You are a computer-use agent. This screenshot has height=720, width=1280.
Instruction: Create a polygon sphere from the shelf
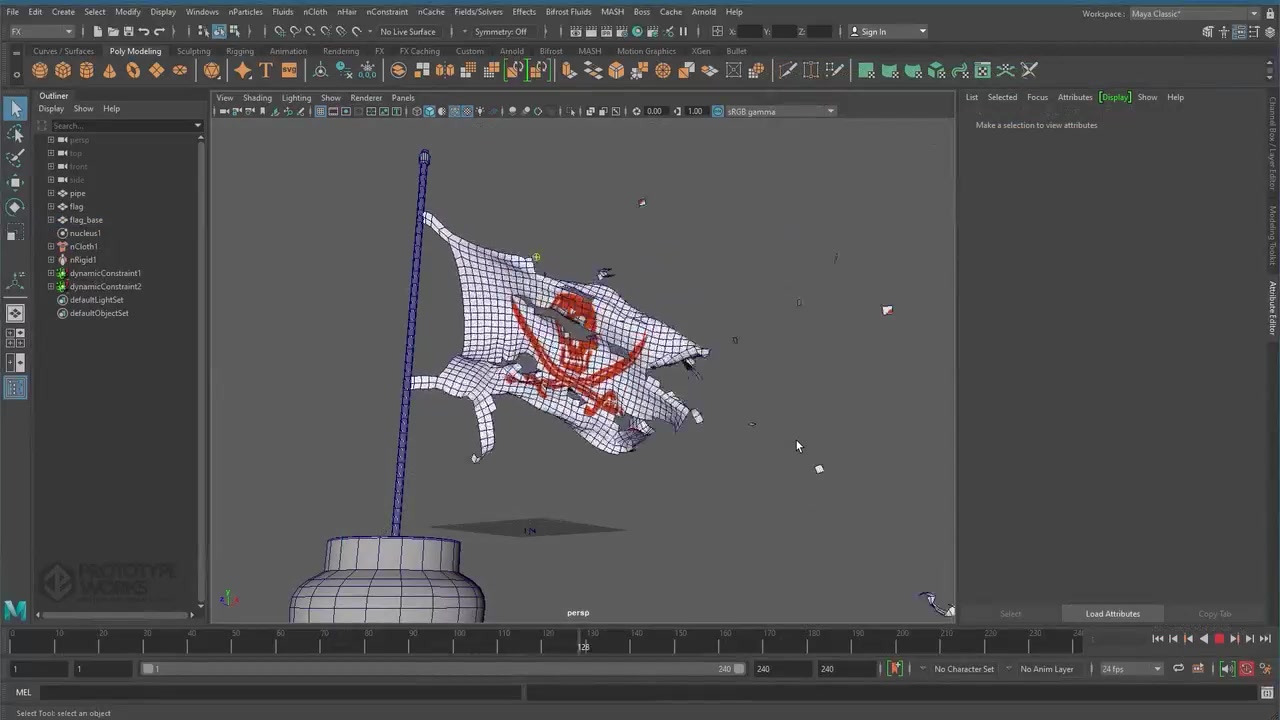coord(40,70)
